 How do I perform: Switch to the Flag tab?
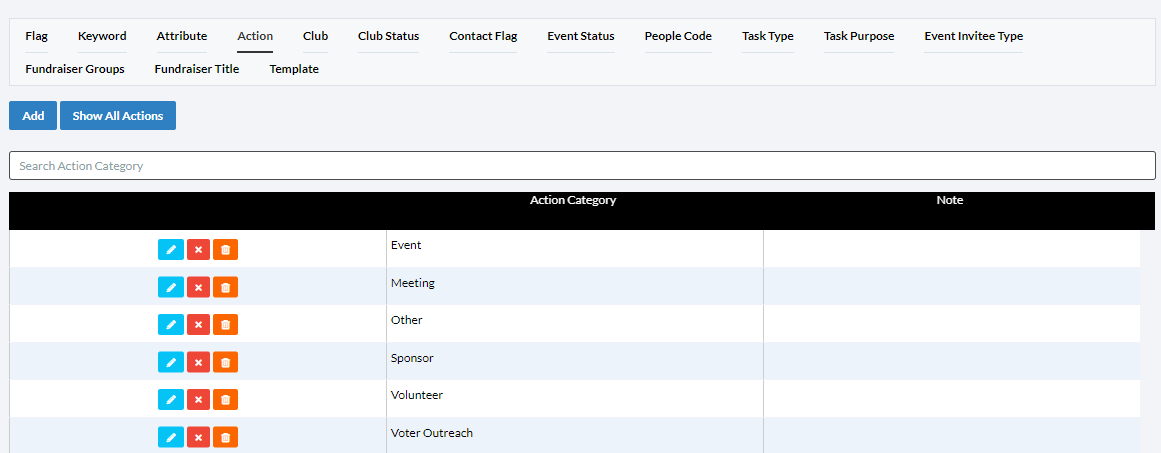point(36,36)
